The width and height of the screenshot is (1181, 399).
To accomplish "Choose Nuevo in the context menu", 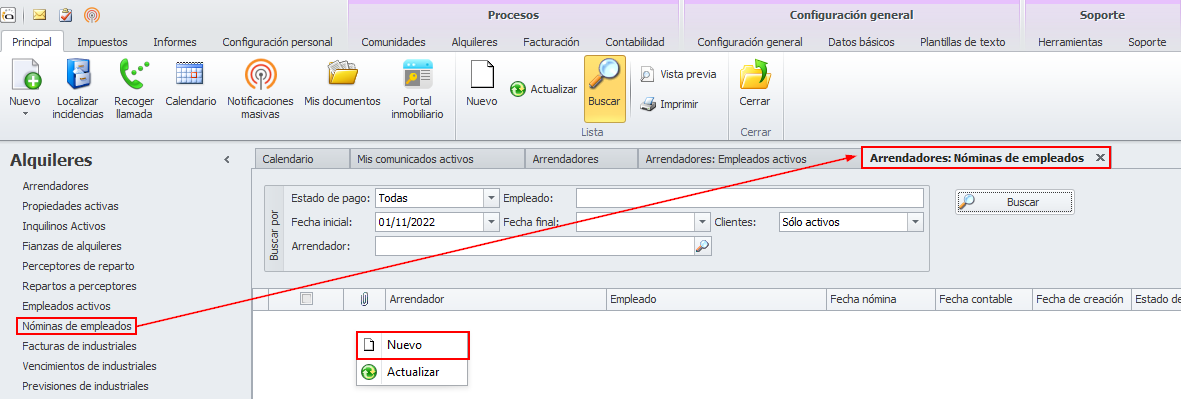I will click(x=413, y=345).
